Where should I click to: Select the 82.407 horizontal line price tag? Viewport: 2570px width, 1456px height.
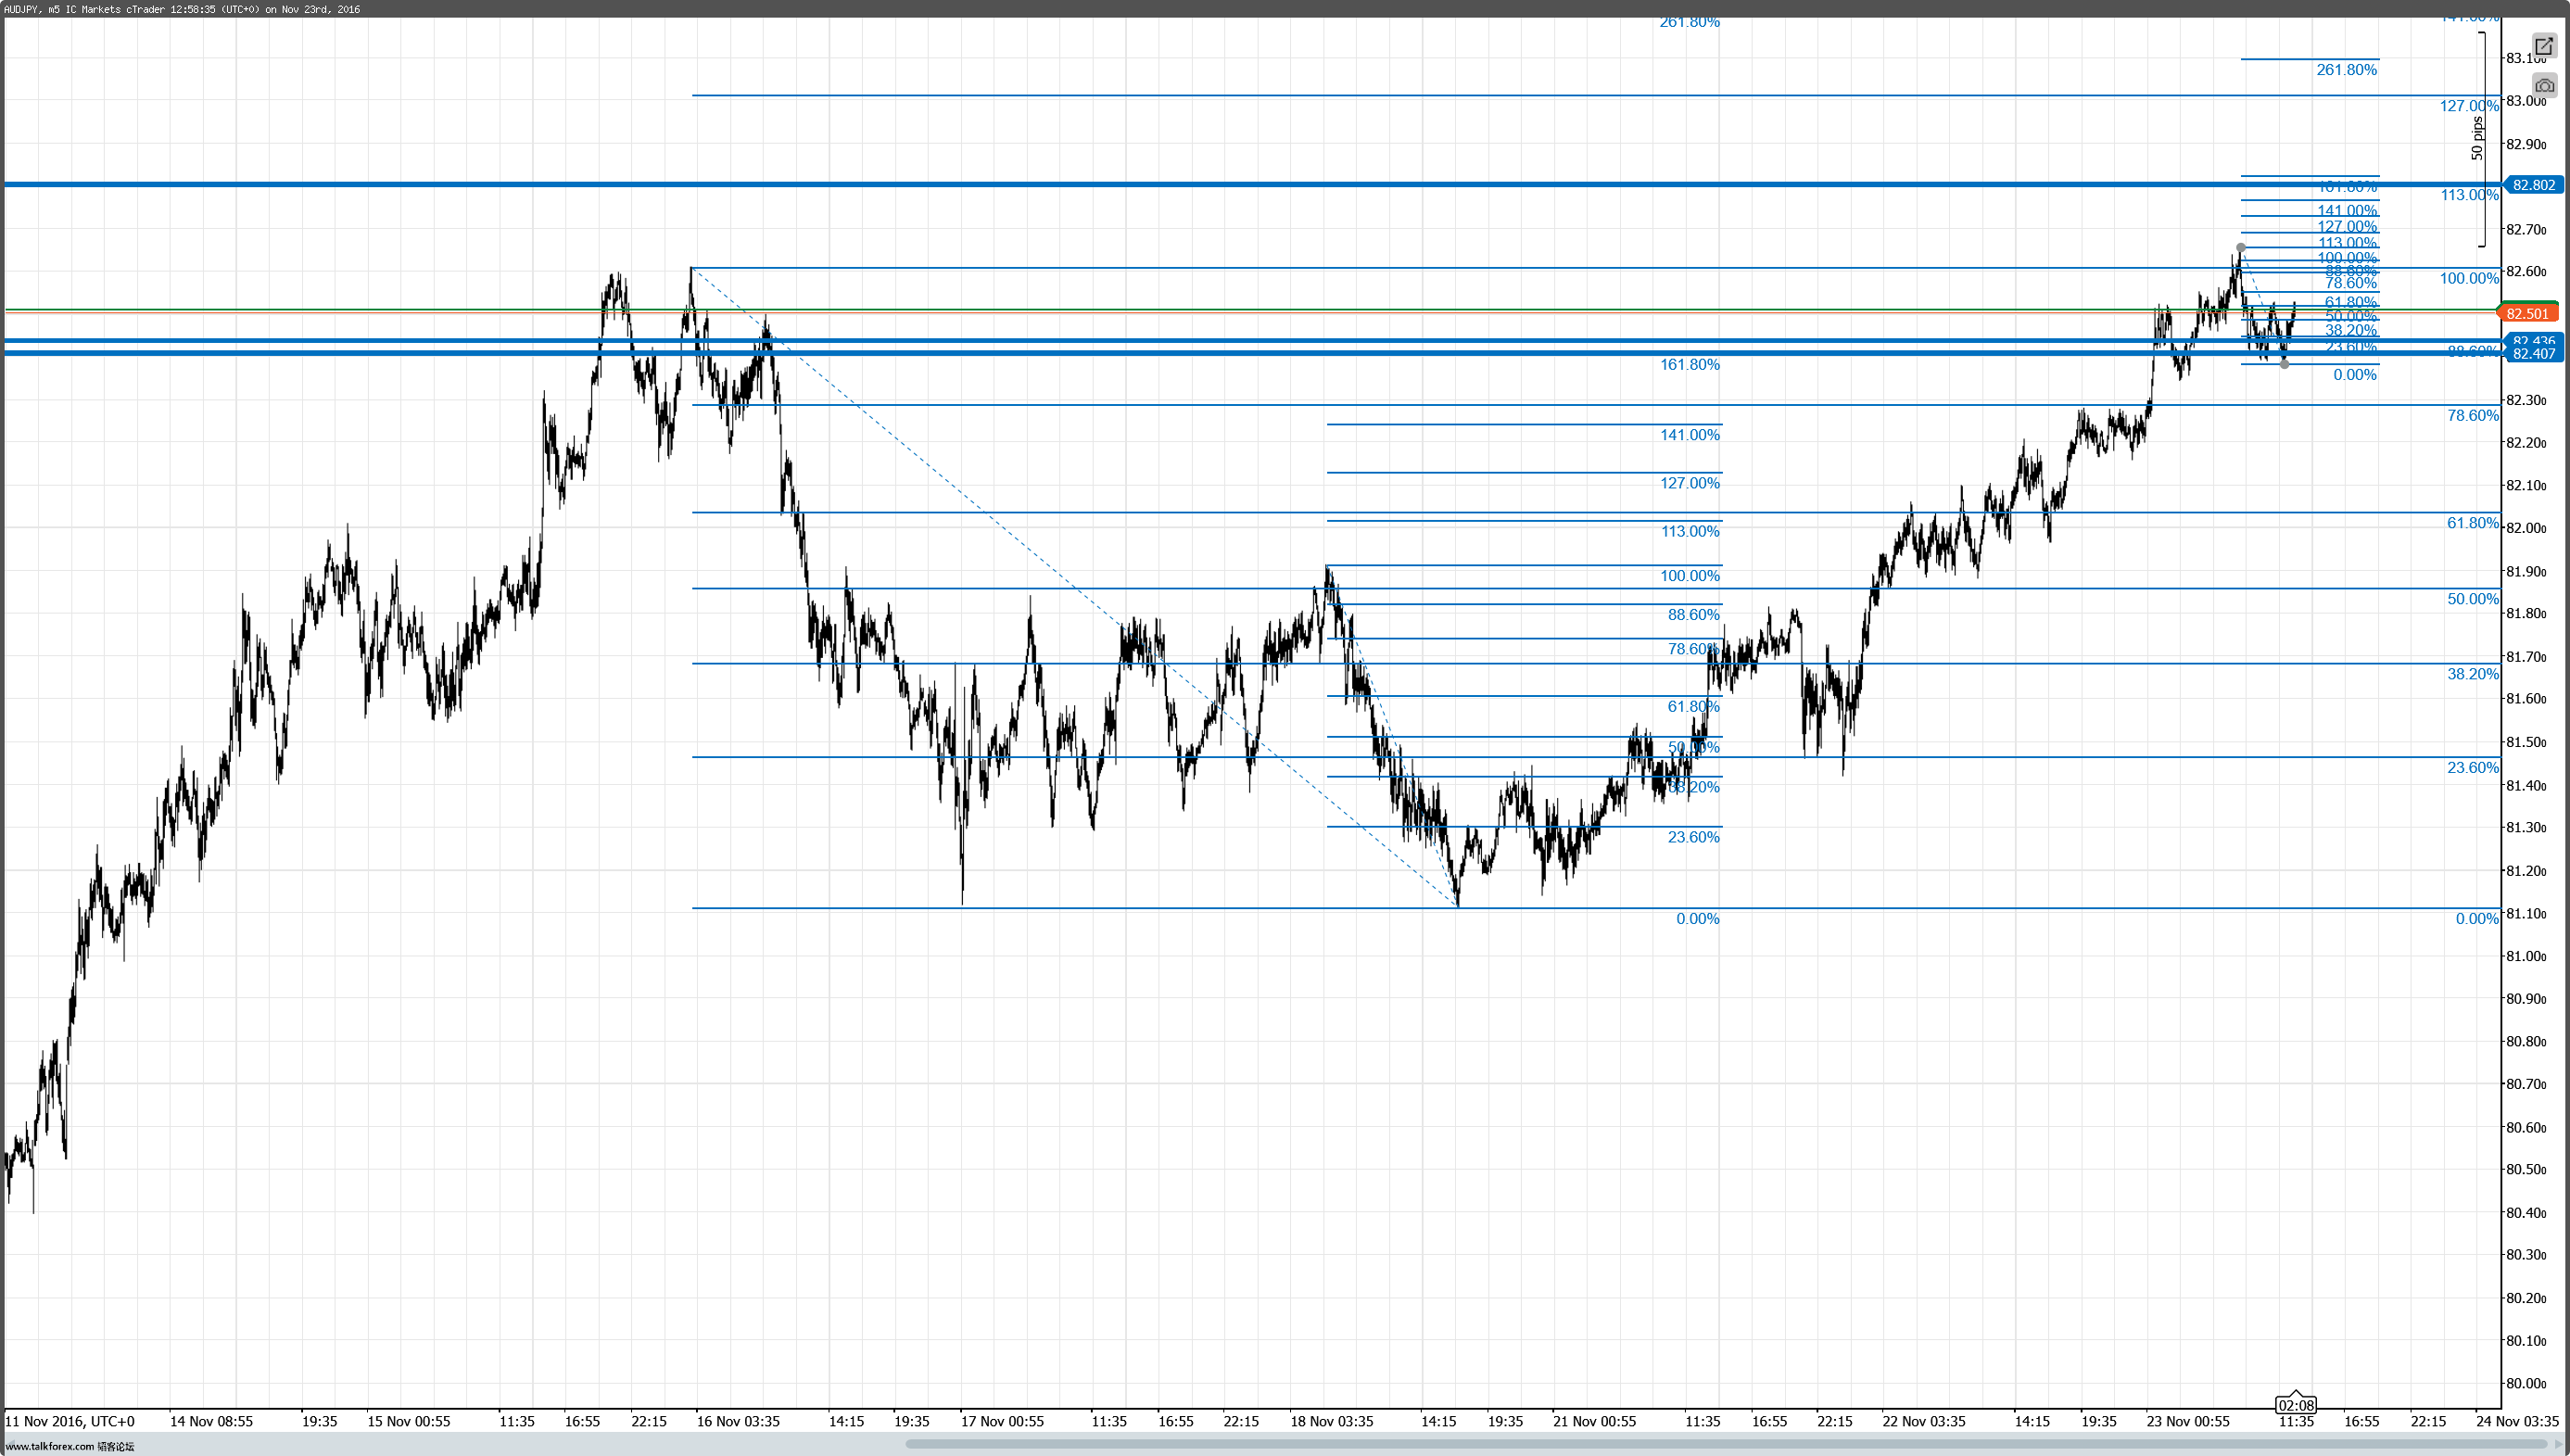tap(2533, 354)
